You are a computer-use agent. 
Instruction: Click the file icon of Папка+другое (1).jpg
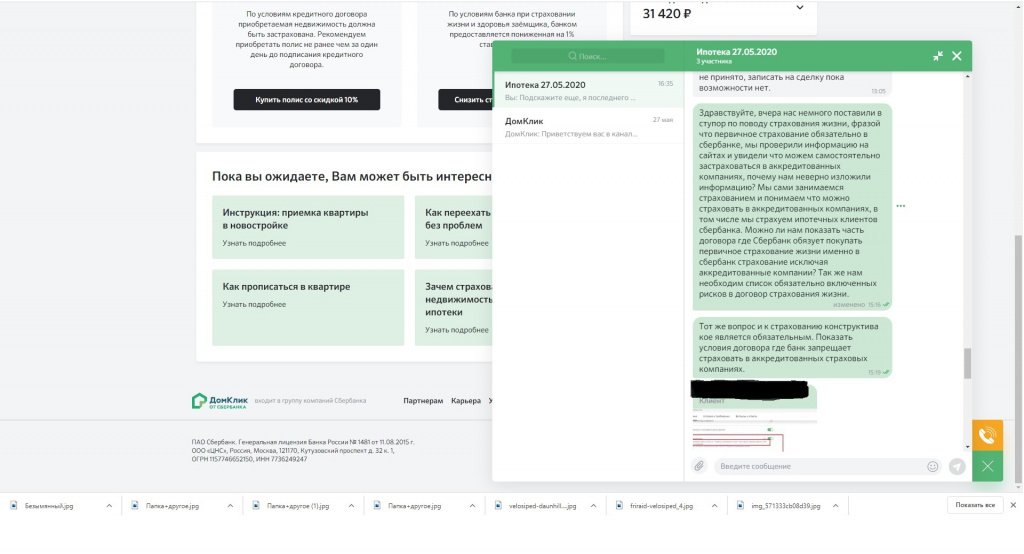(x=256, y=505)
